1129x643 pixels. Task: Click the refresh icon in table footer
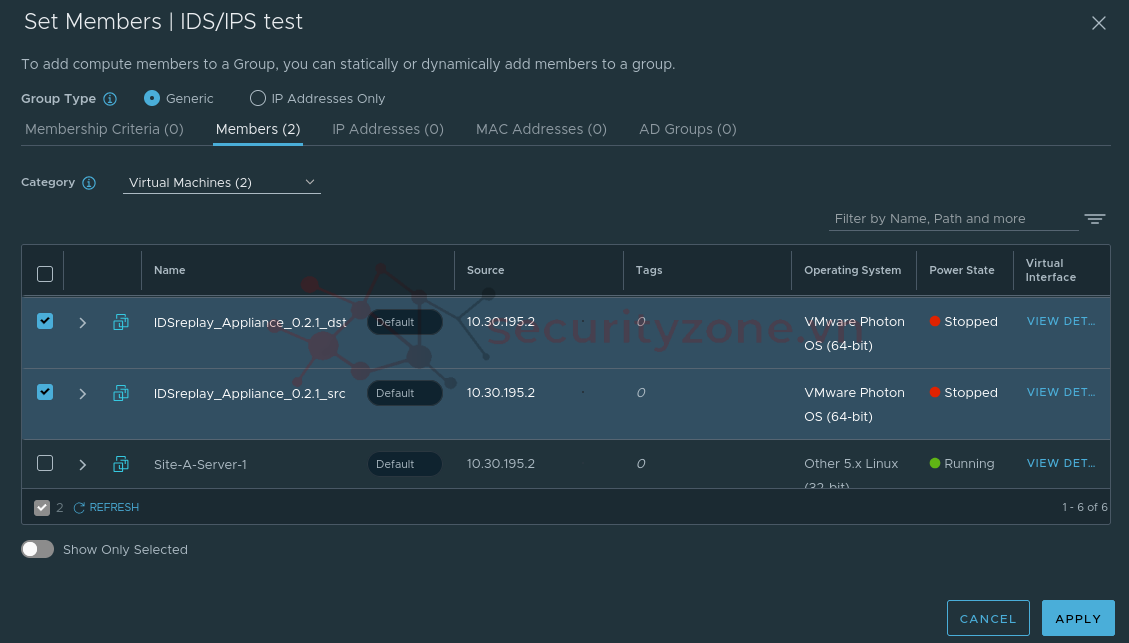[x=80, y=508]
